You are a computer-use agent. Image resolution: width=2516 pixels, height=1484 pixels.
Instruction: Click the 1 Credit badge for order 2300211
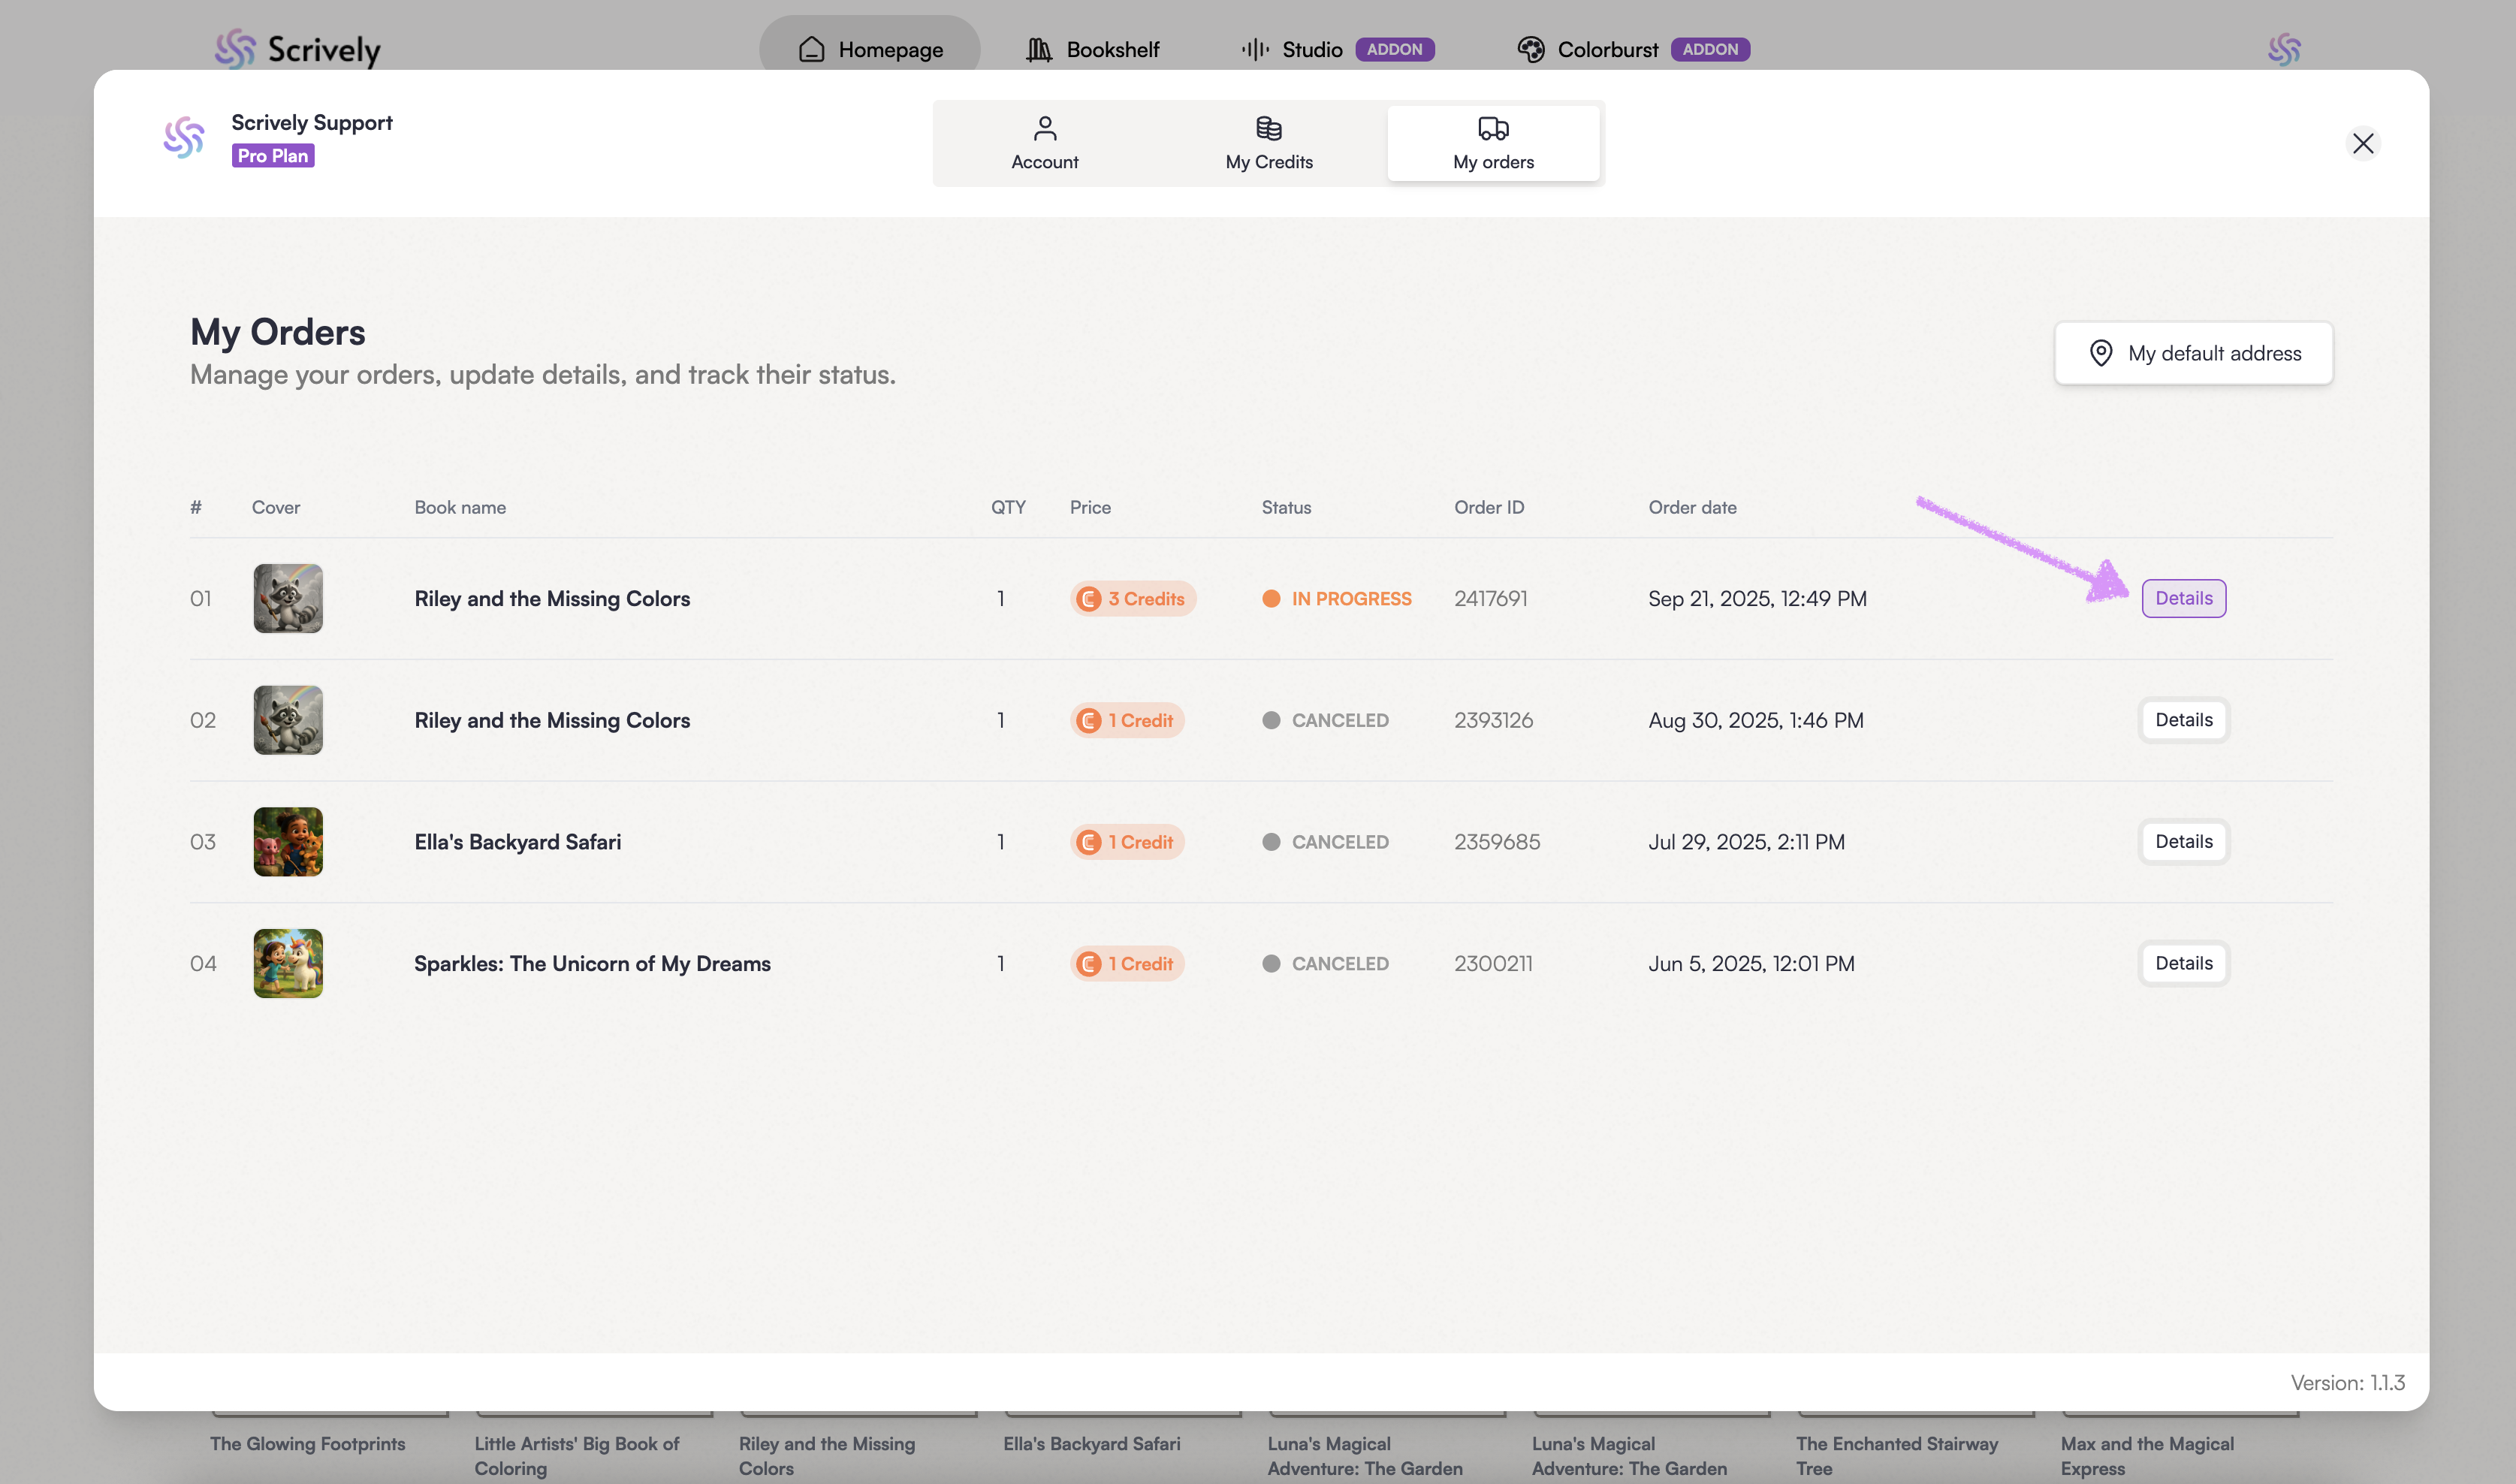(x=1127, y=963)
